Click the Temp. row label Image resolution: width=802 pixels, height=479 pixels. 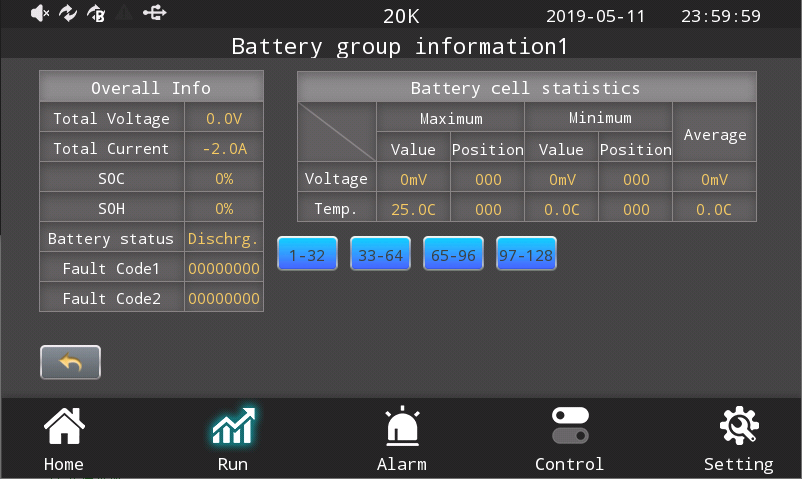[x=337, y=209]
